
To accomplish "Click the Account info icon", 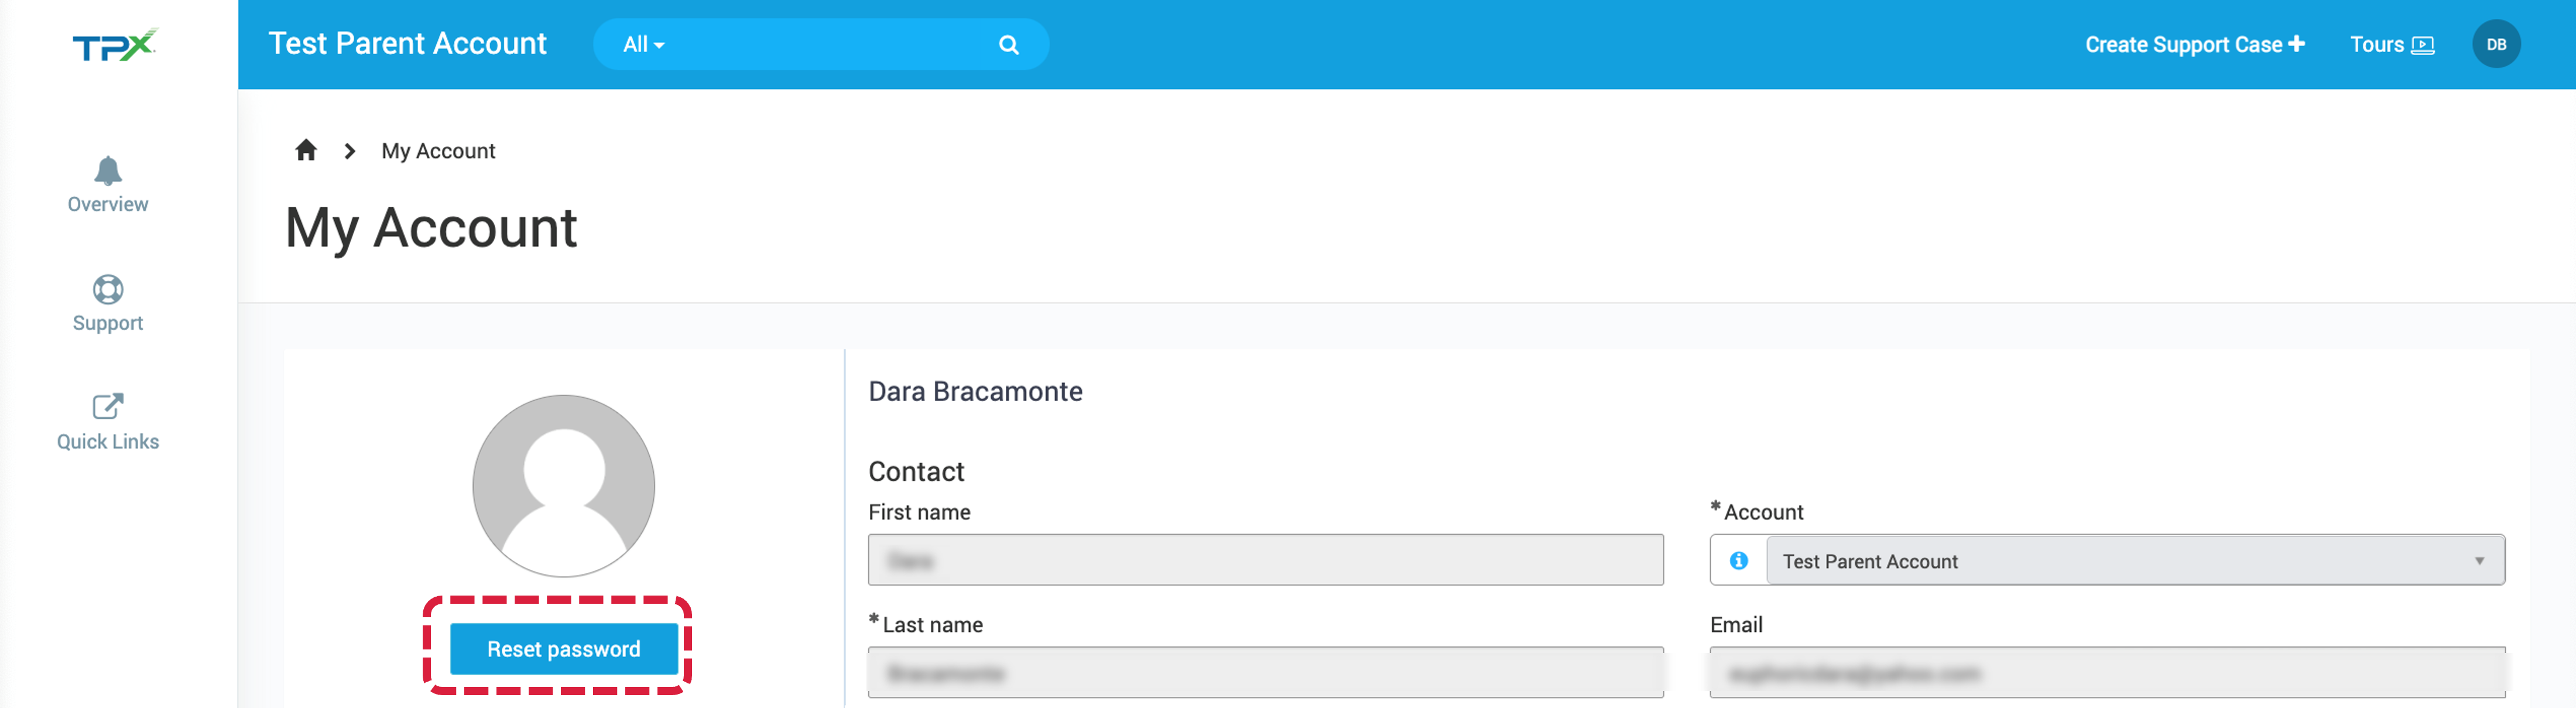I will tap(1738, 561).
